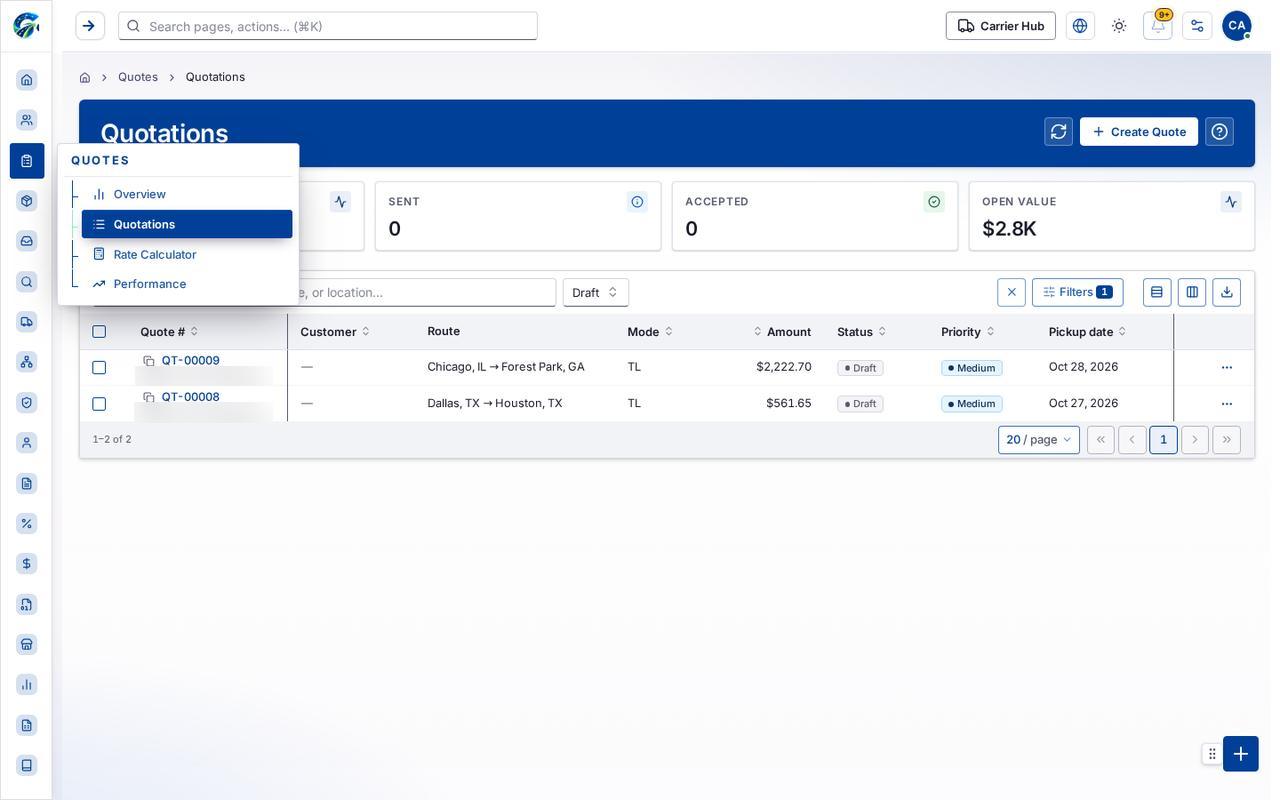
Task: Check the box for QT-00008 row
Action: [x=99, y=404]
